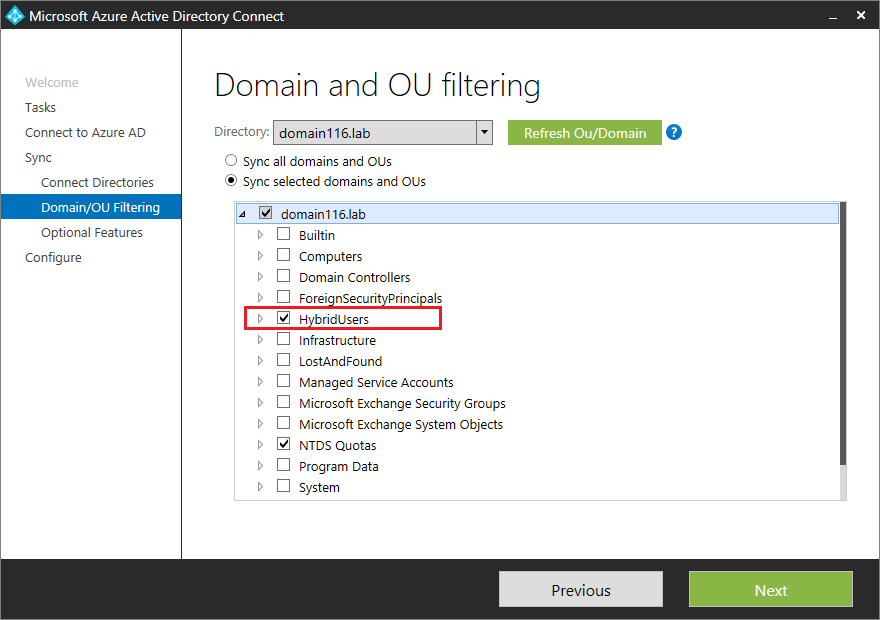Uncheck the HybridUsers checkbox

coord(283,318)
